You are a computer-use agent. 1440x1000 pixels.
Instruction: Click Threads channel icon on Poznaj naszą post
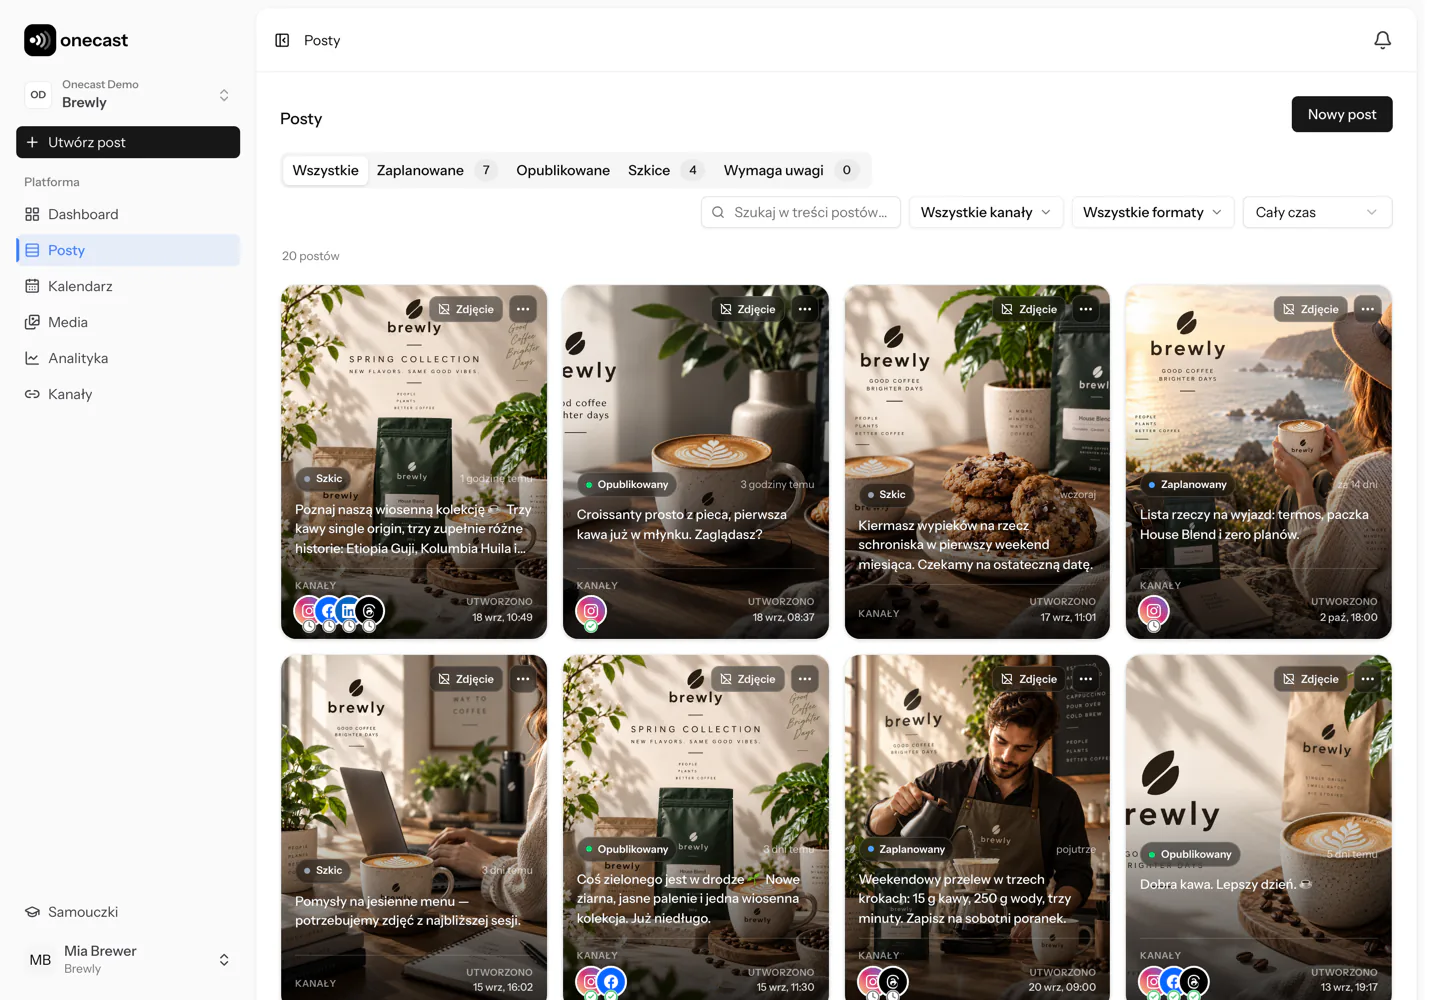[x=370, y=611]
